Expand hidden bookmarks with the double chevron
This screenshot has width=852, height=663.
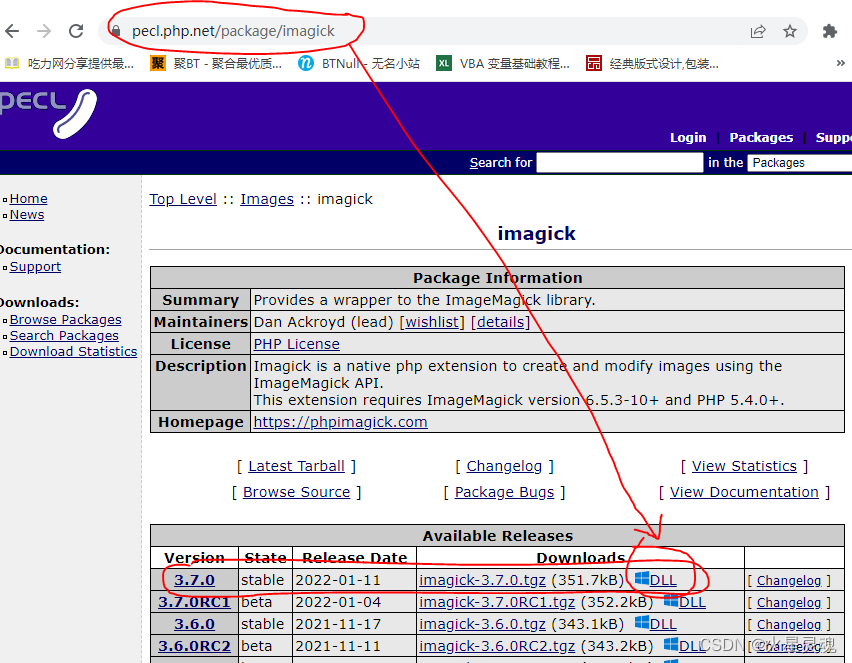(841, 63)
